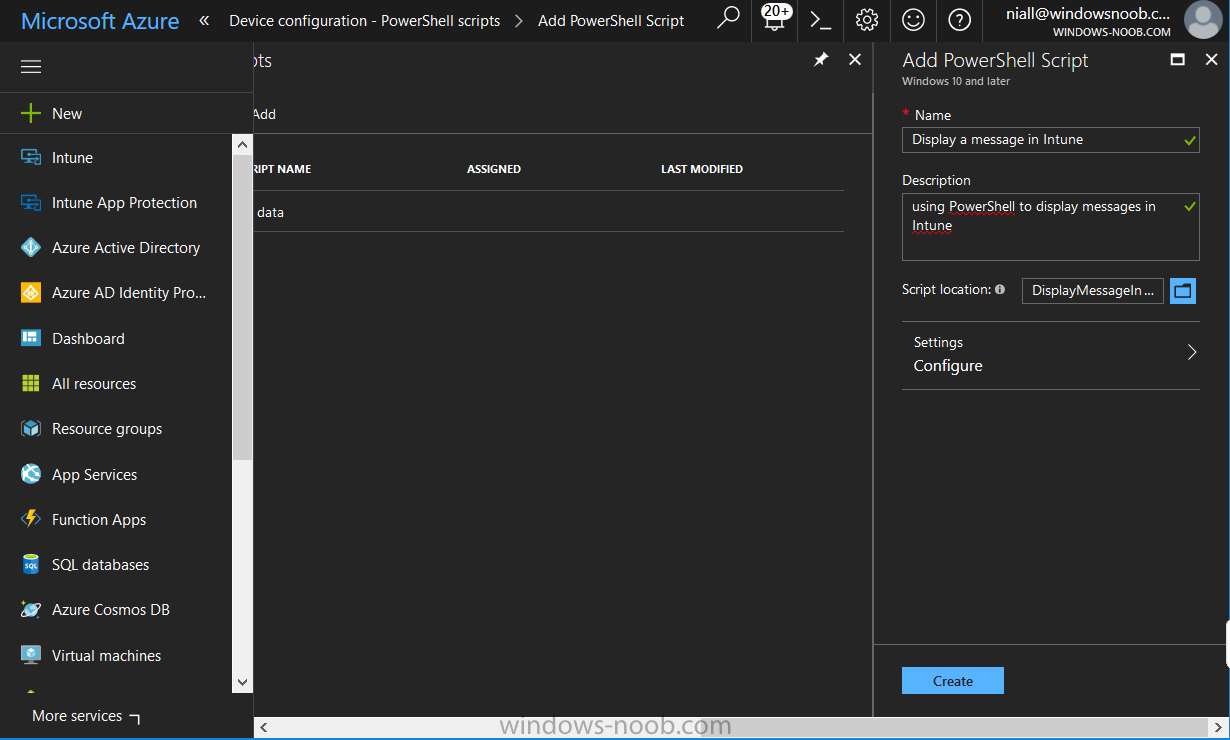Open Intune from sidebar
1230x740 pixels.
click(x=72, y=158)
